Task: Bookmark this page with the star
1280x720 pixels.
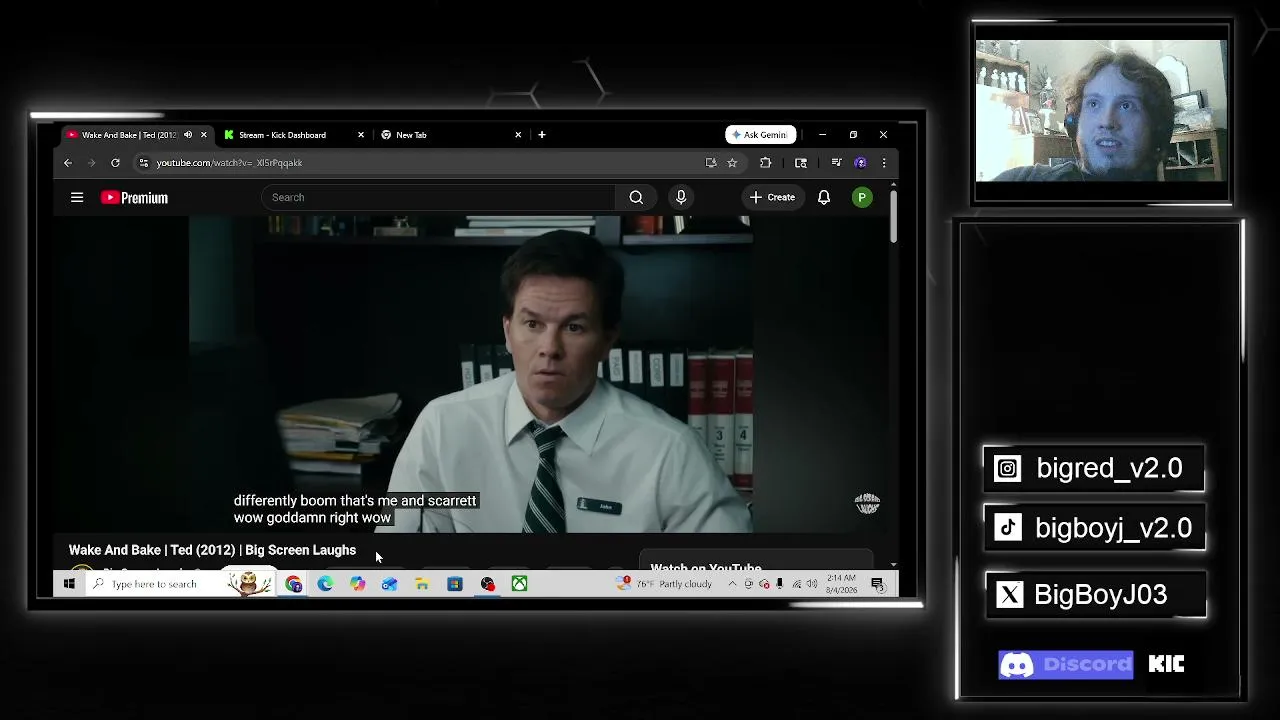Action: click(732, 163)
